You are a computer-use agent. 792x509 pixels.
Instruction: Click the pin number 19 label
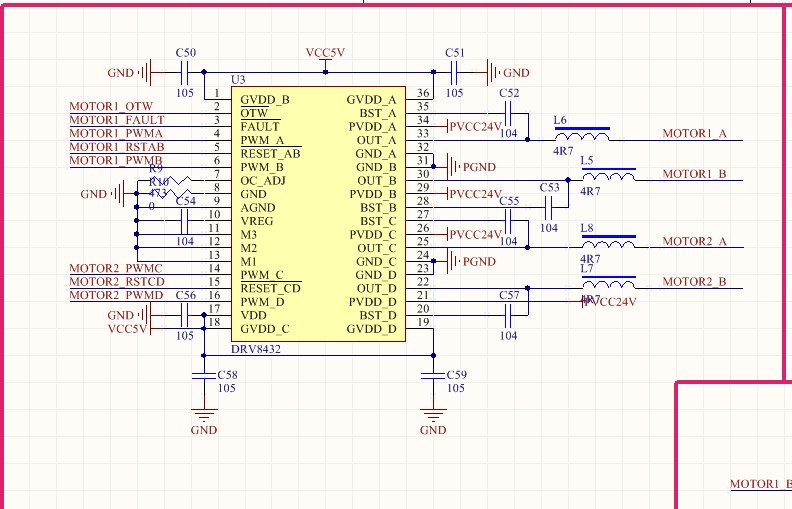coord(423,322)
